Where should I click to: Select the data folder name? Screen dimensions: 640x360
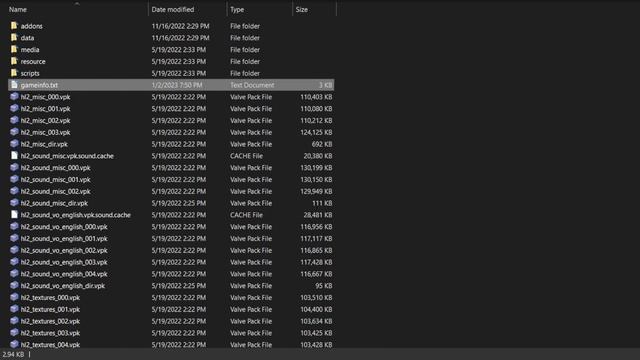tap(27, 38)
